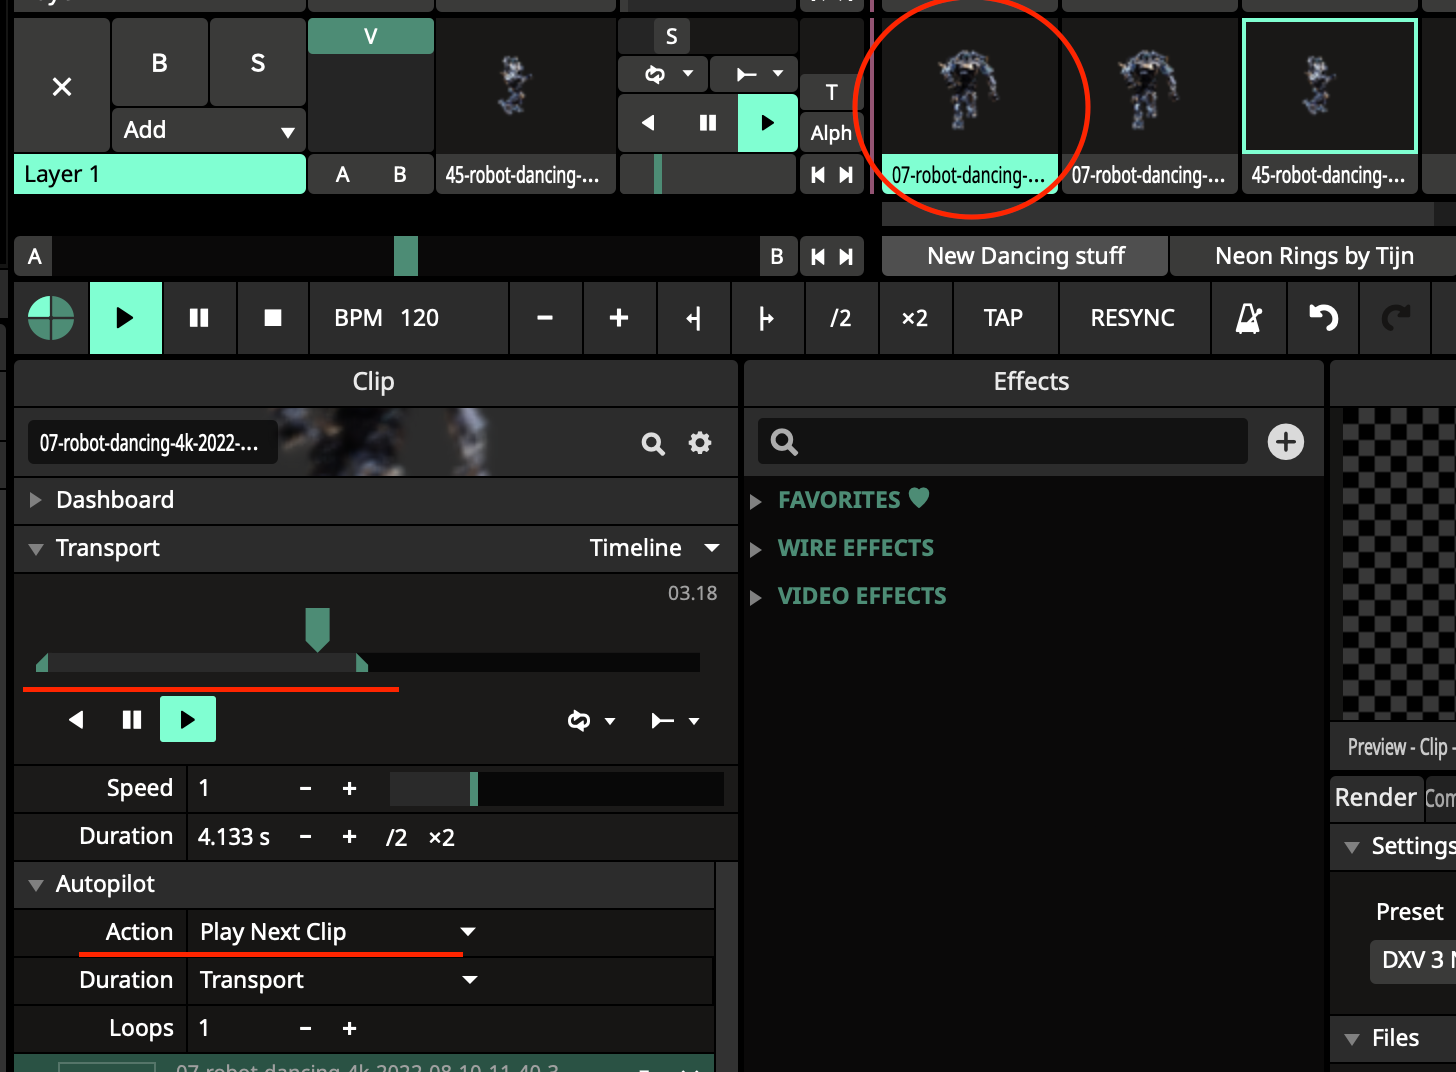Open clip settings gear icon
1456x1072 pixels.
click(x=700, y=443)
